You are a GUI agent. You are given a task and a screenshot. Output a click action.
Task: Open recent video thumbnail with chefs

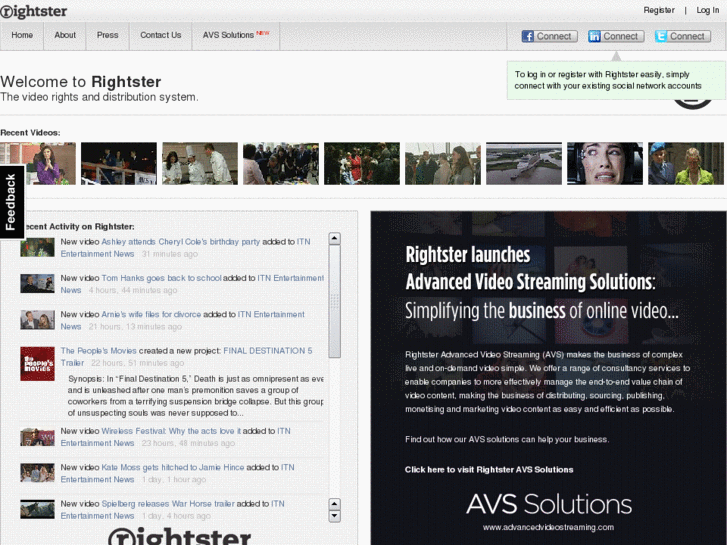200,163
